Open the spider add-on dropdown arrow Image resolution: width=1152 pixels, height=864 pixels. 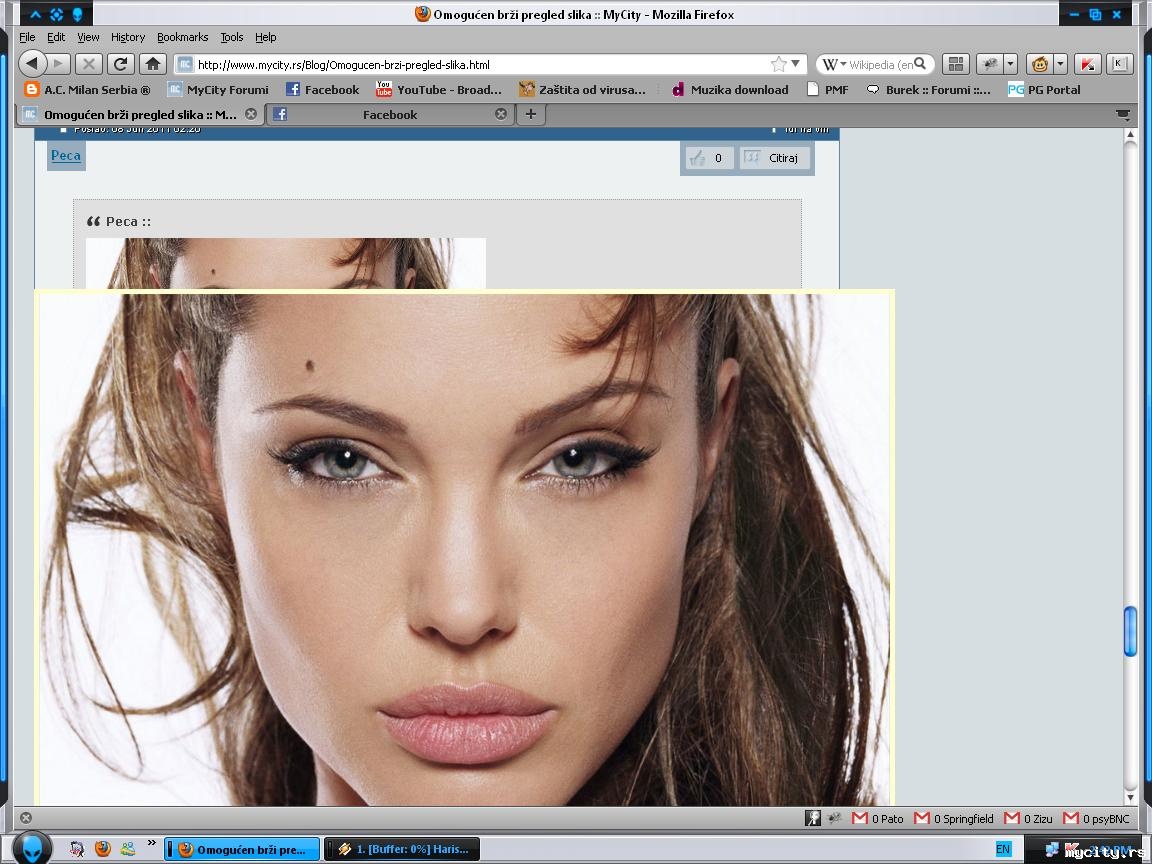click(1011, 64)
